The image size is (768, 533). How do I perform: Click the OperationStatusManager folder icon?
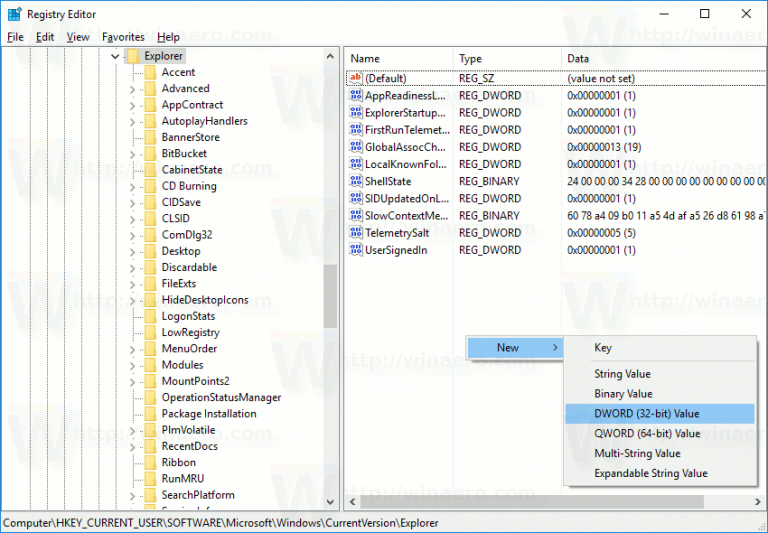(x=150, y=397)
